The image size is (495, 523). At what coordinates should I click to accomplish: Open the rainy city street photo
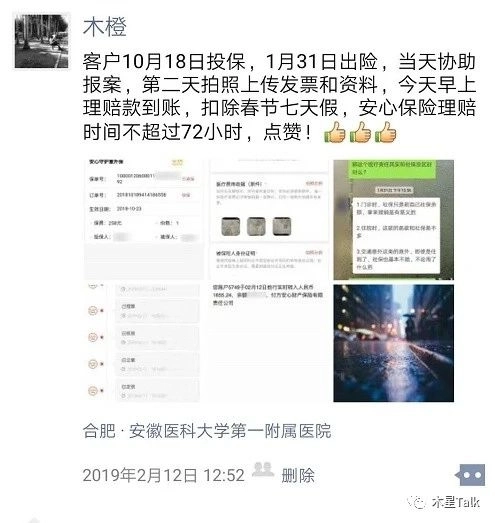(394, 343)
